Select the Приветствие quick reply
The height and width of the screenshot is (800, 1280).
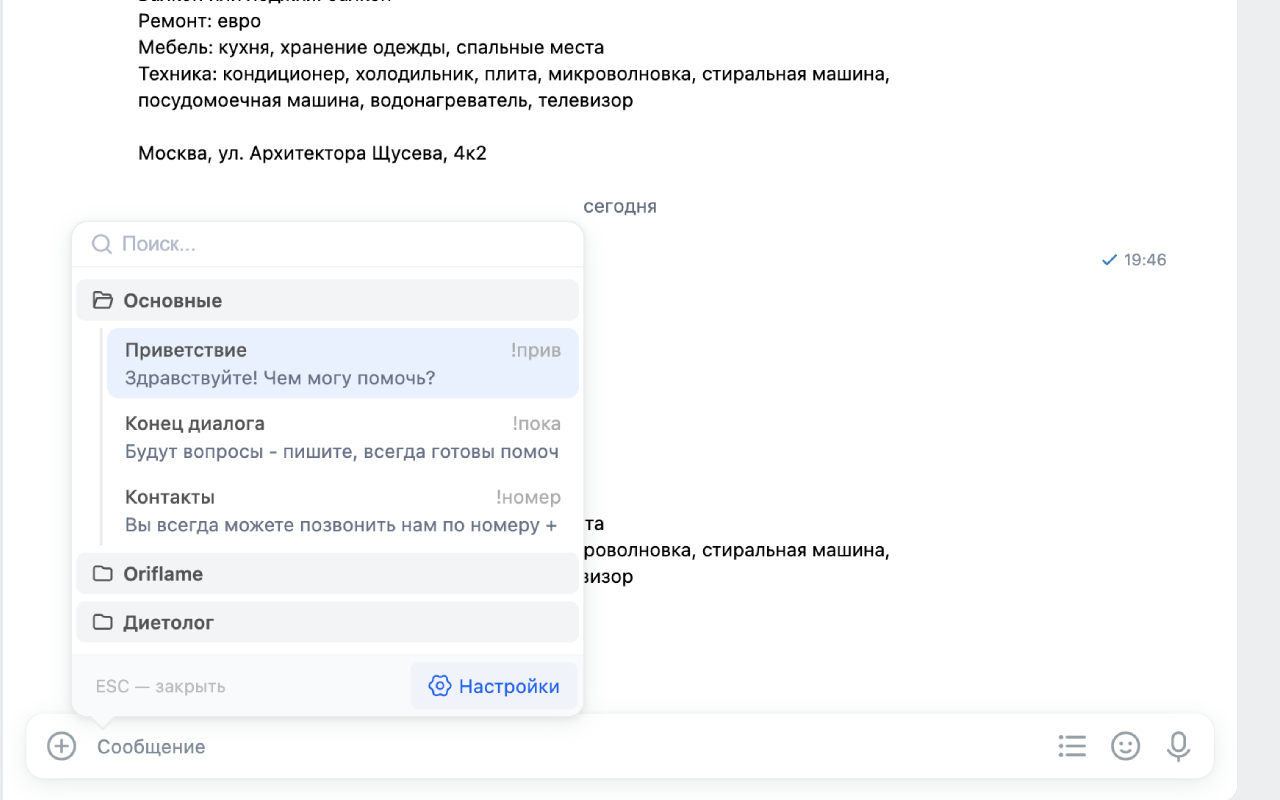343,363
